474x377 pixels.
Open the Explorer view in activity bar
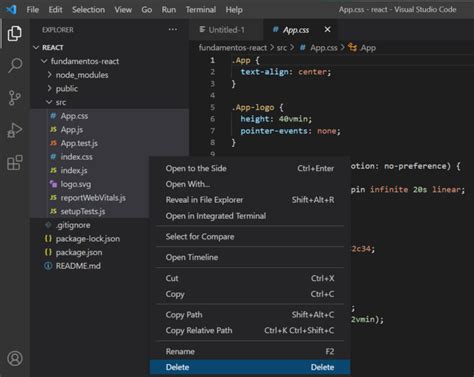15,33
